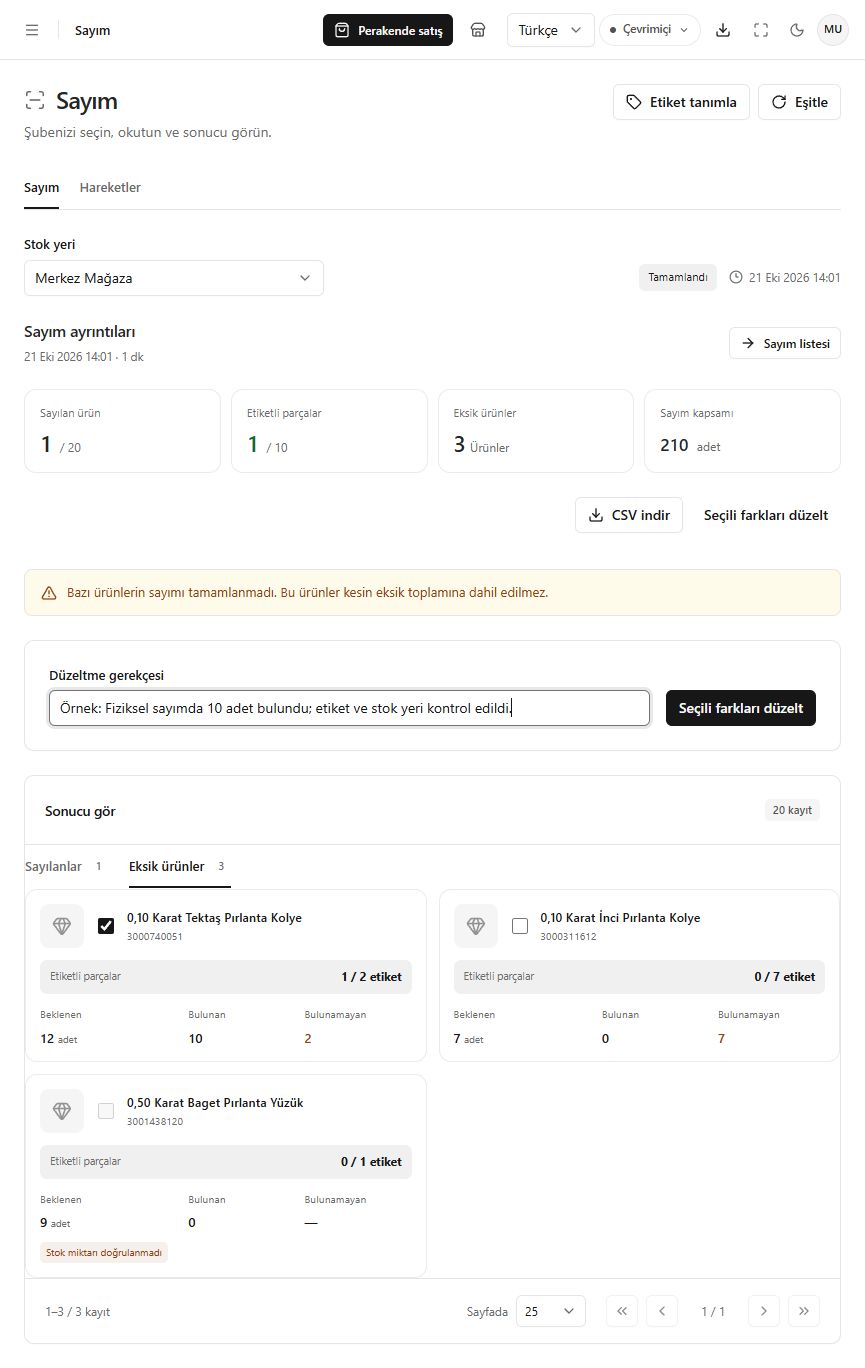The width and height of the screenshot is (865, 1368).
Task: Open the Türkçe language dropdown
Action: click(551, 30)
